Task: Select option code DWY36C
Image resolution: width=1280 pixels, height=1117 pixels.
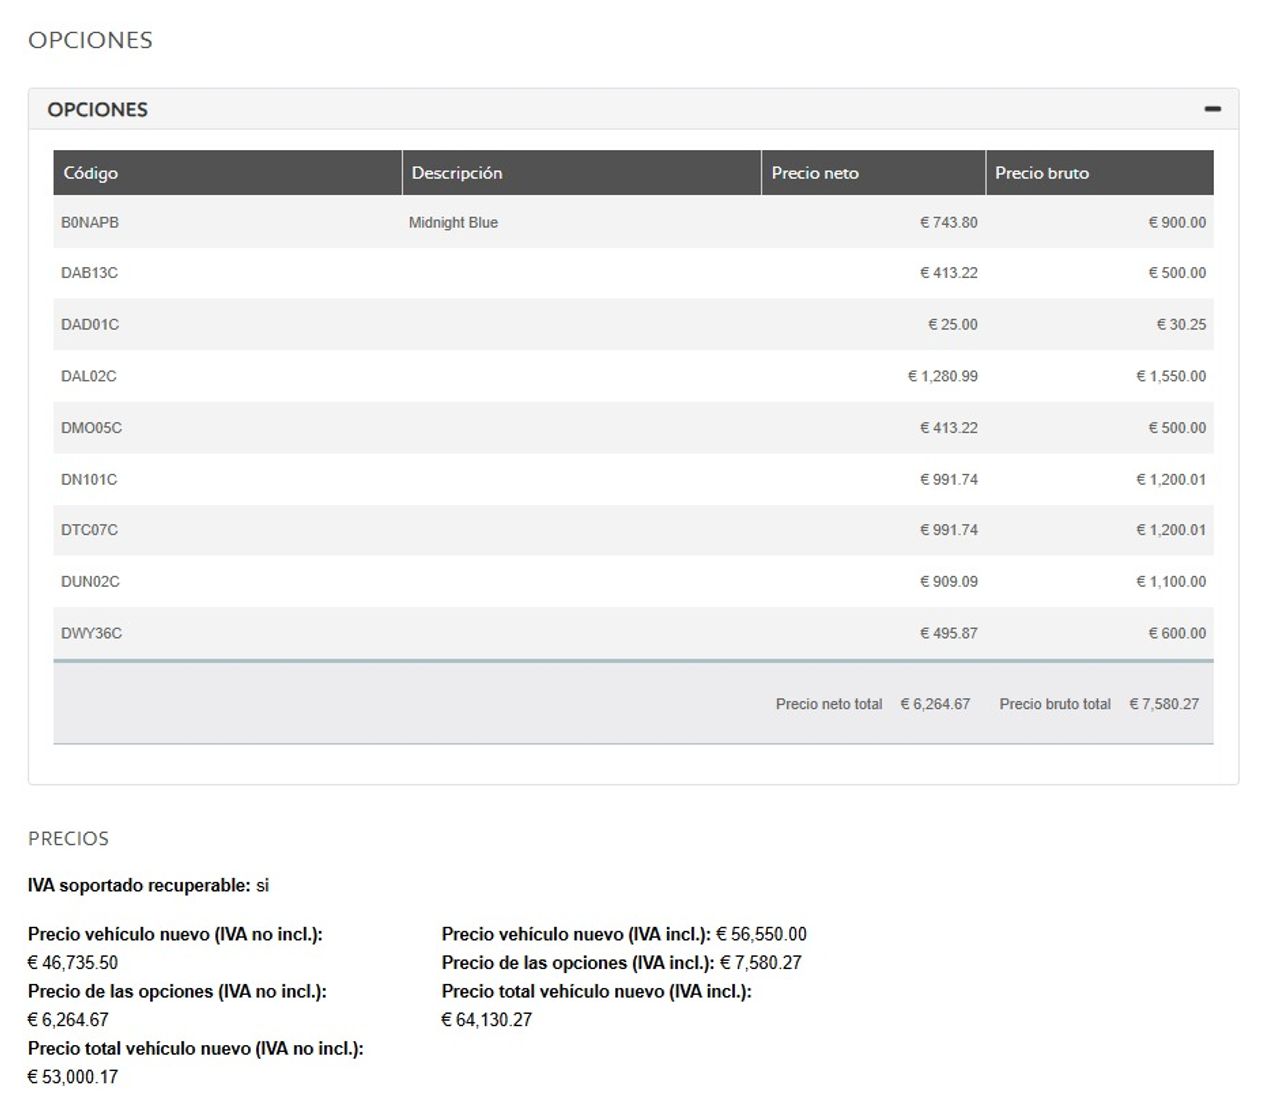Action: click(x=91, y=634)
